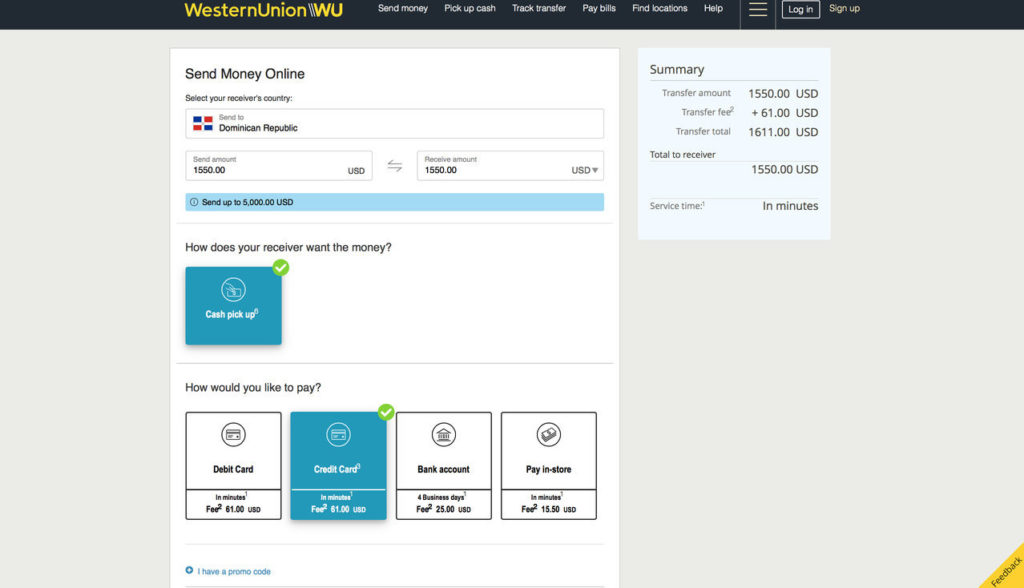Click the Send Money Online heading
Image resolution: width=1024 pixels, height=588 pixels.
245,74
